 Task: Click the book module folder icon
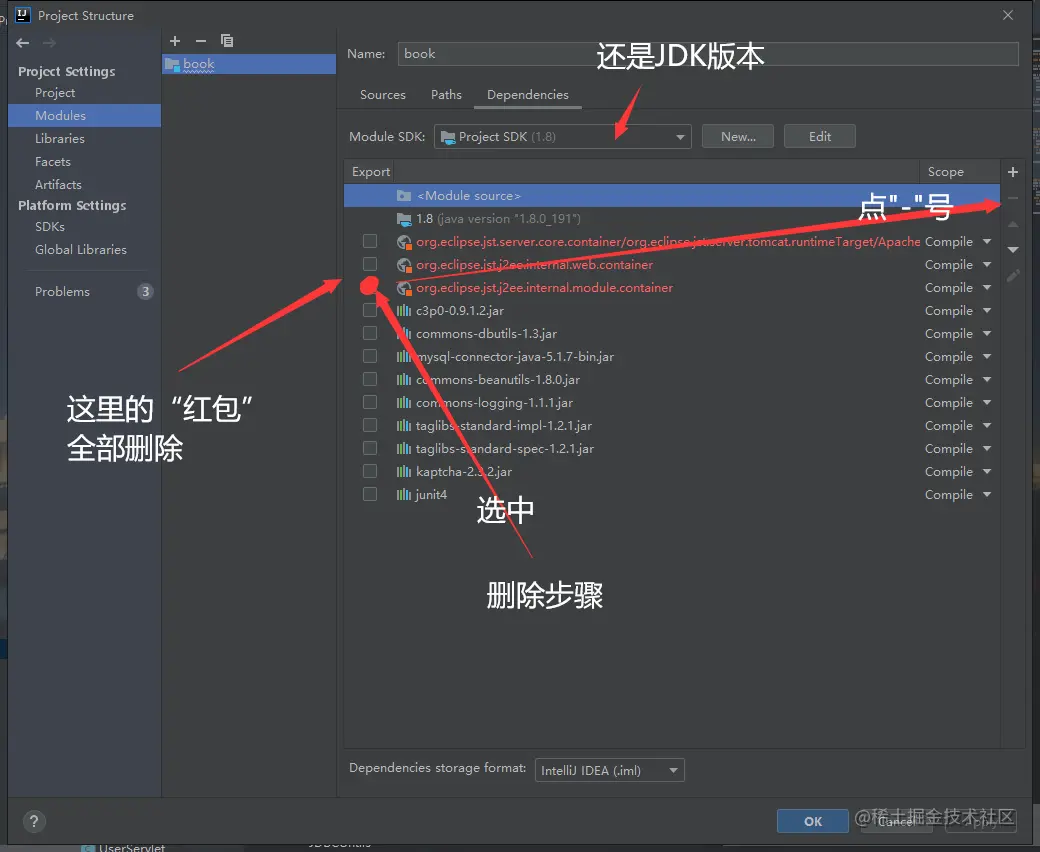tap(172, 64)
